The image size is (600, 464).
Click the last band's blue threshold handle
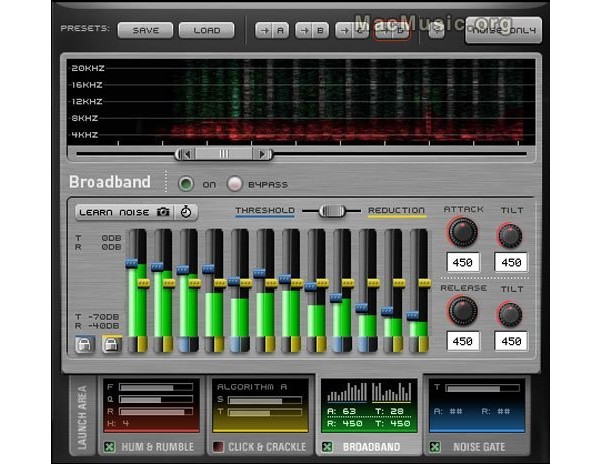point(412,315)
